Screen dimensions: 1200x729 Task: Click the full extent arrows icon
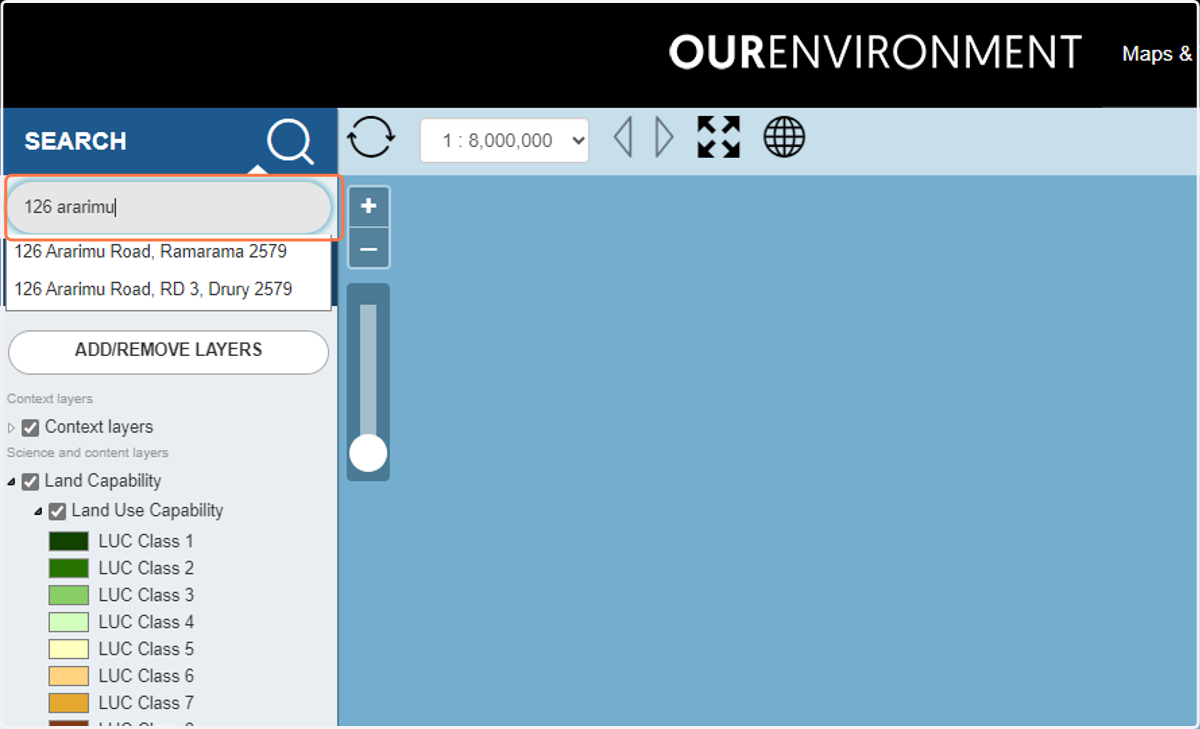coord(719,137)
